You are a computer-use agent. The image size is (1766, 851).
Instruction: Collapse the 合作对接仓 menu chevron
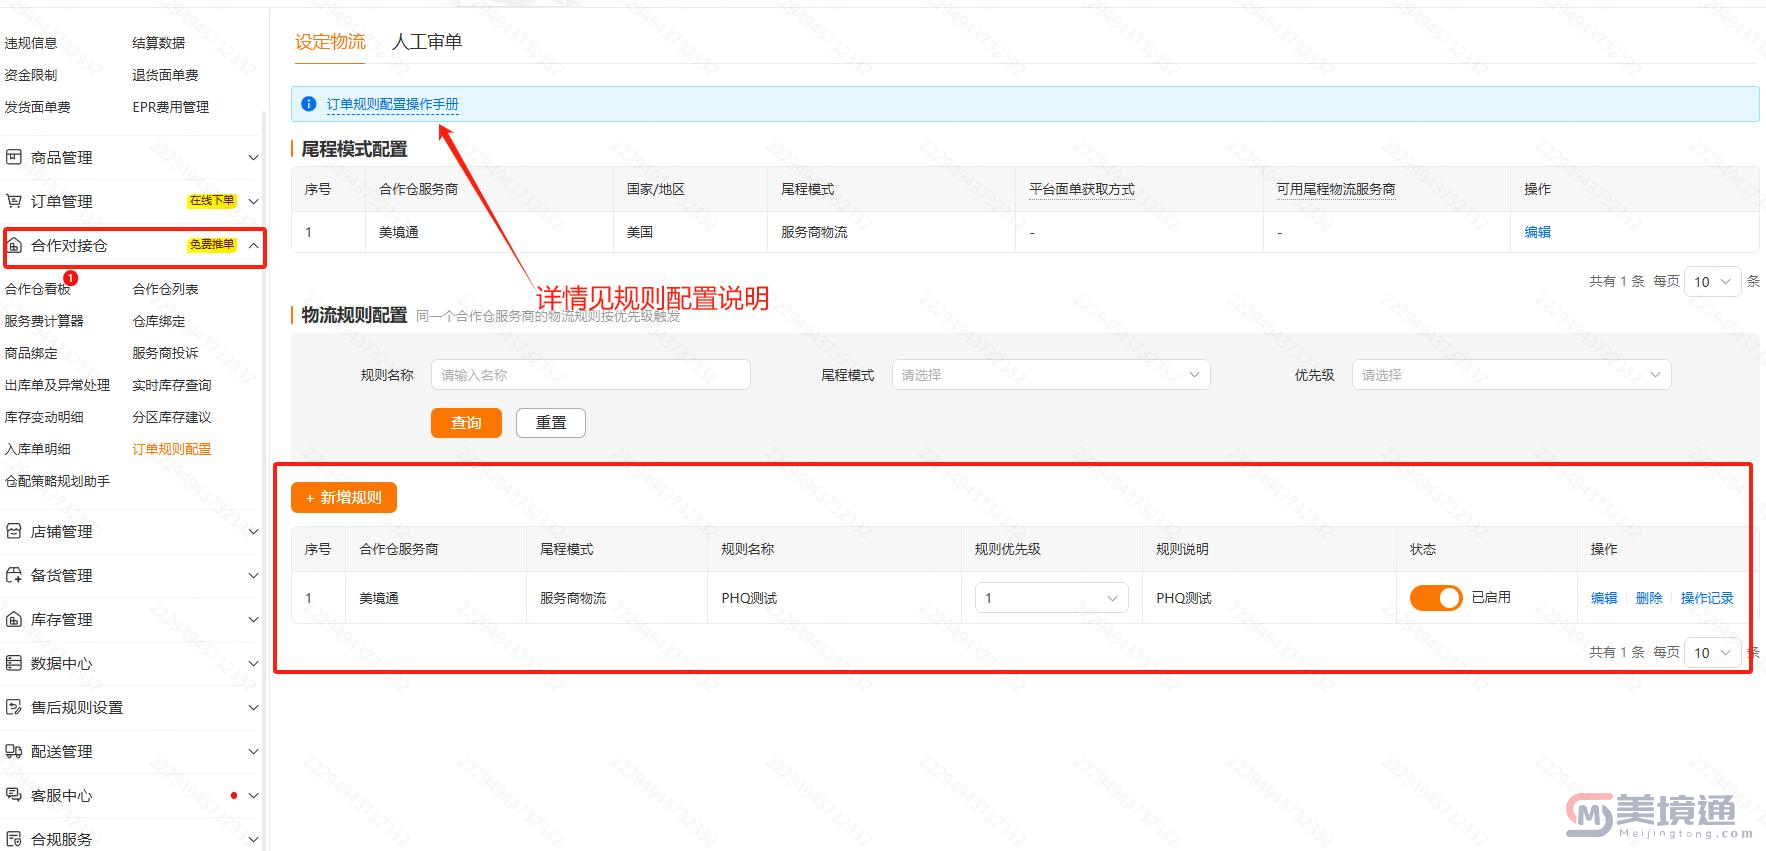coord(253,245)
